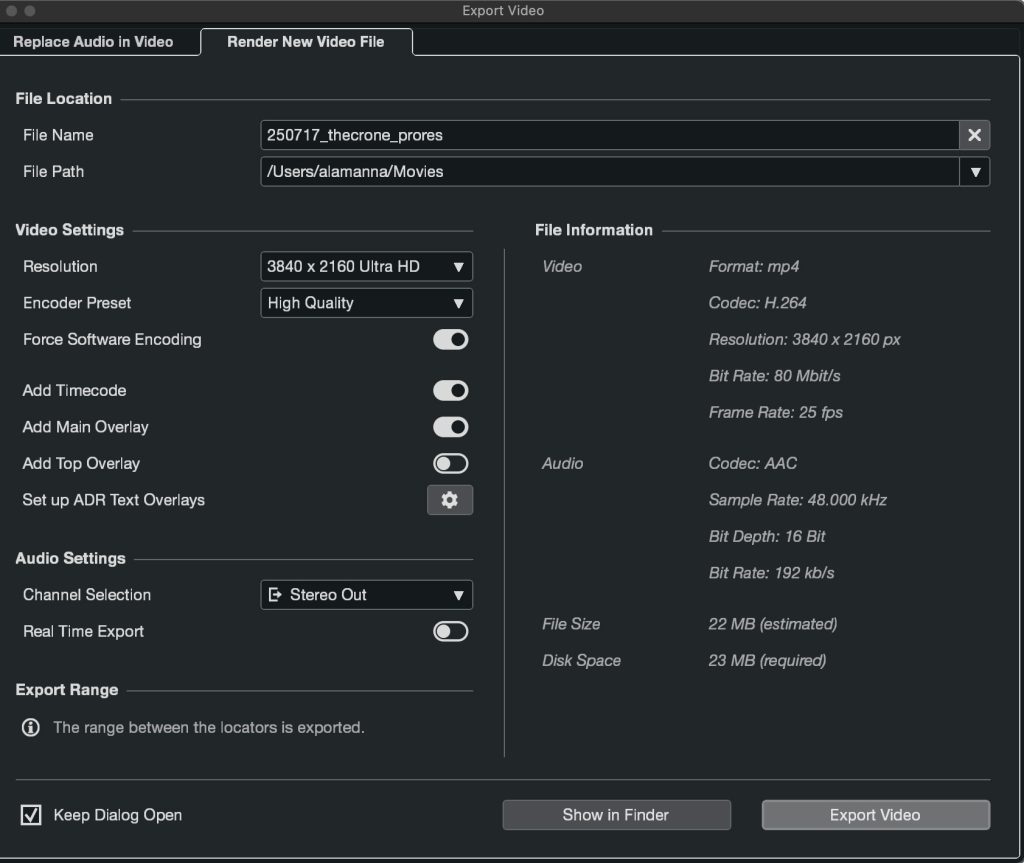Uncheck Keep Dialog Open checkbox
This screenshot has height=863, width=1024.
click(x=31, y=815)
